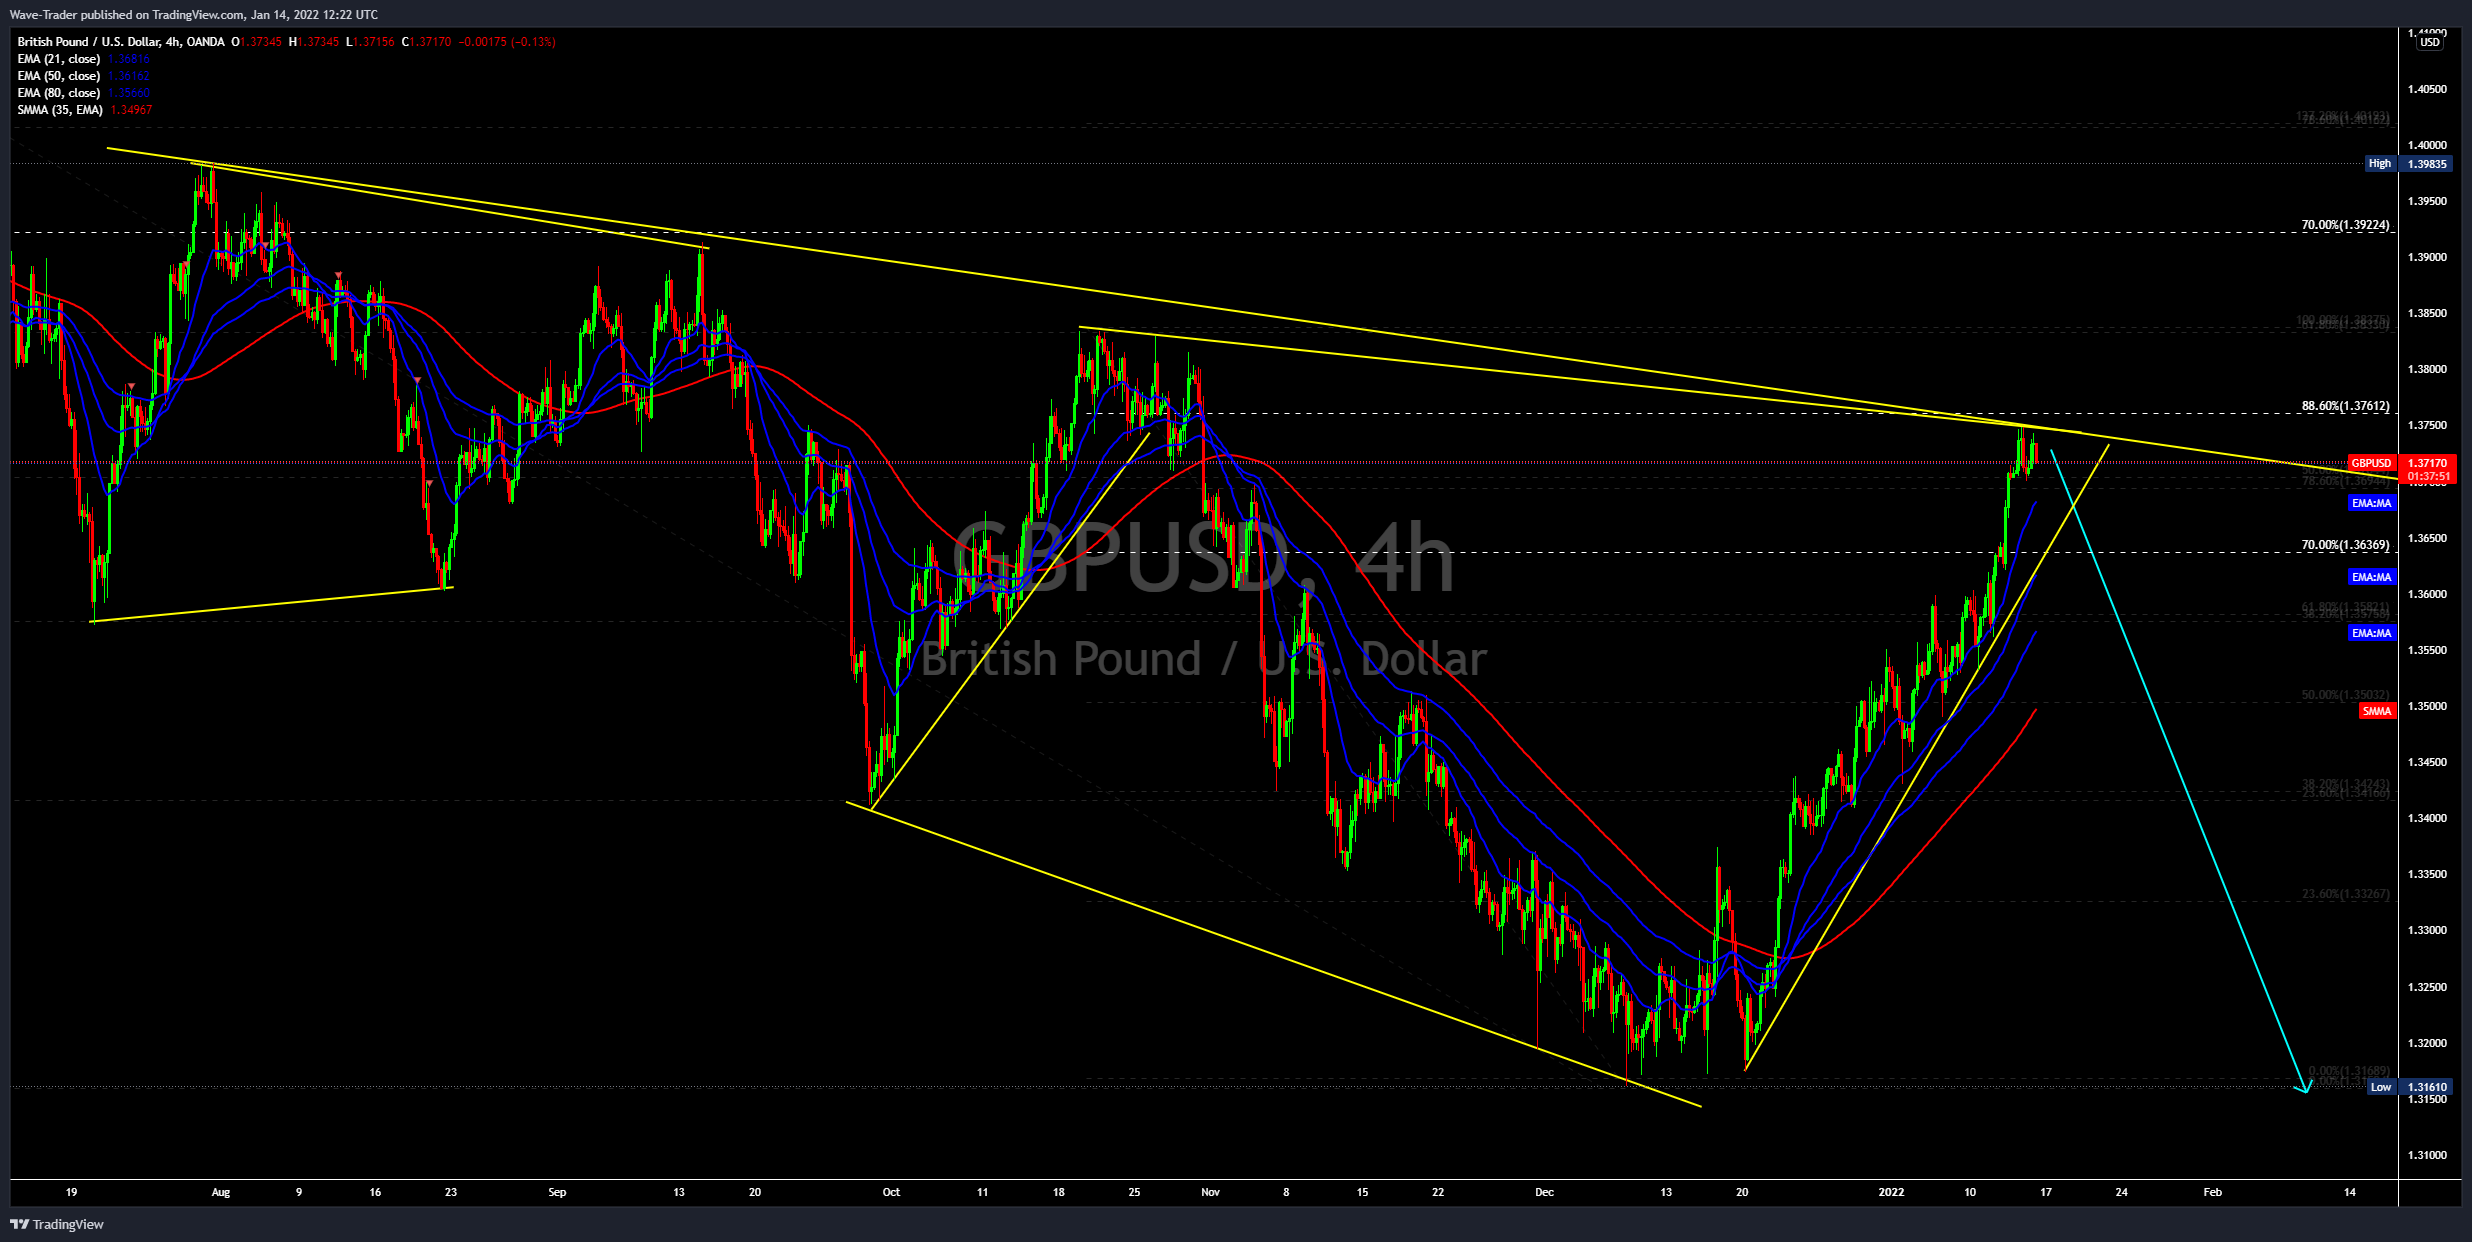Image resolution: width=2472 pixels, height=1242 pixels.
Task: Click 1.33000 on the price axis
Action: (x=2427, y=930)
